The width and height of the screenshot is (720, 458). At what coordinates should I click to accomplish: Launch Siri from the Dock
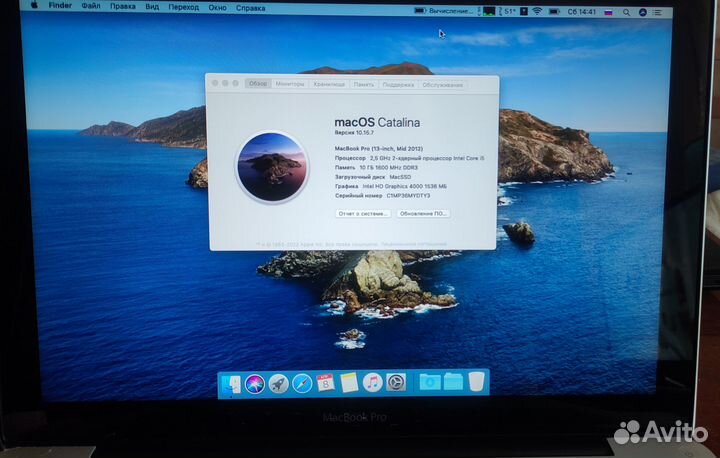pyautogui.click(x=255, y=384)
